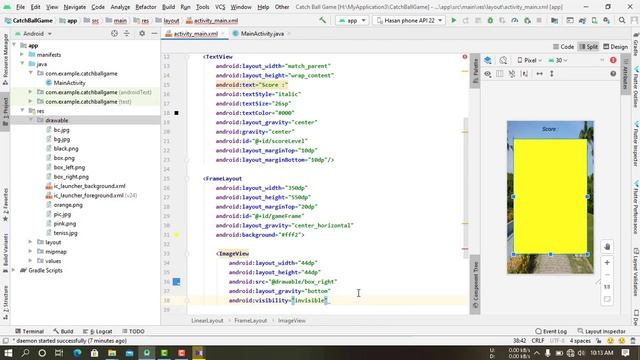Switch to the MainActivity.java tab
The height and width of the screenshot is (360, 640).
coord(262,33)
